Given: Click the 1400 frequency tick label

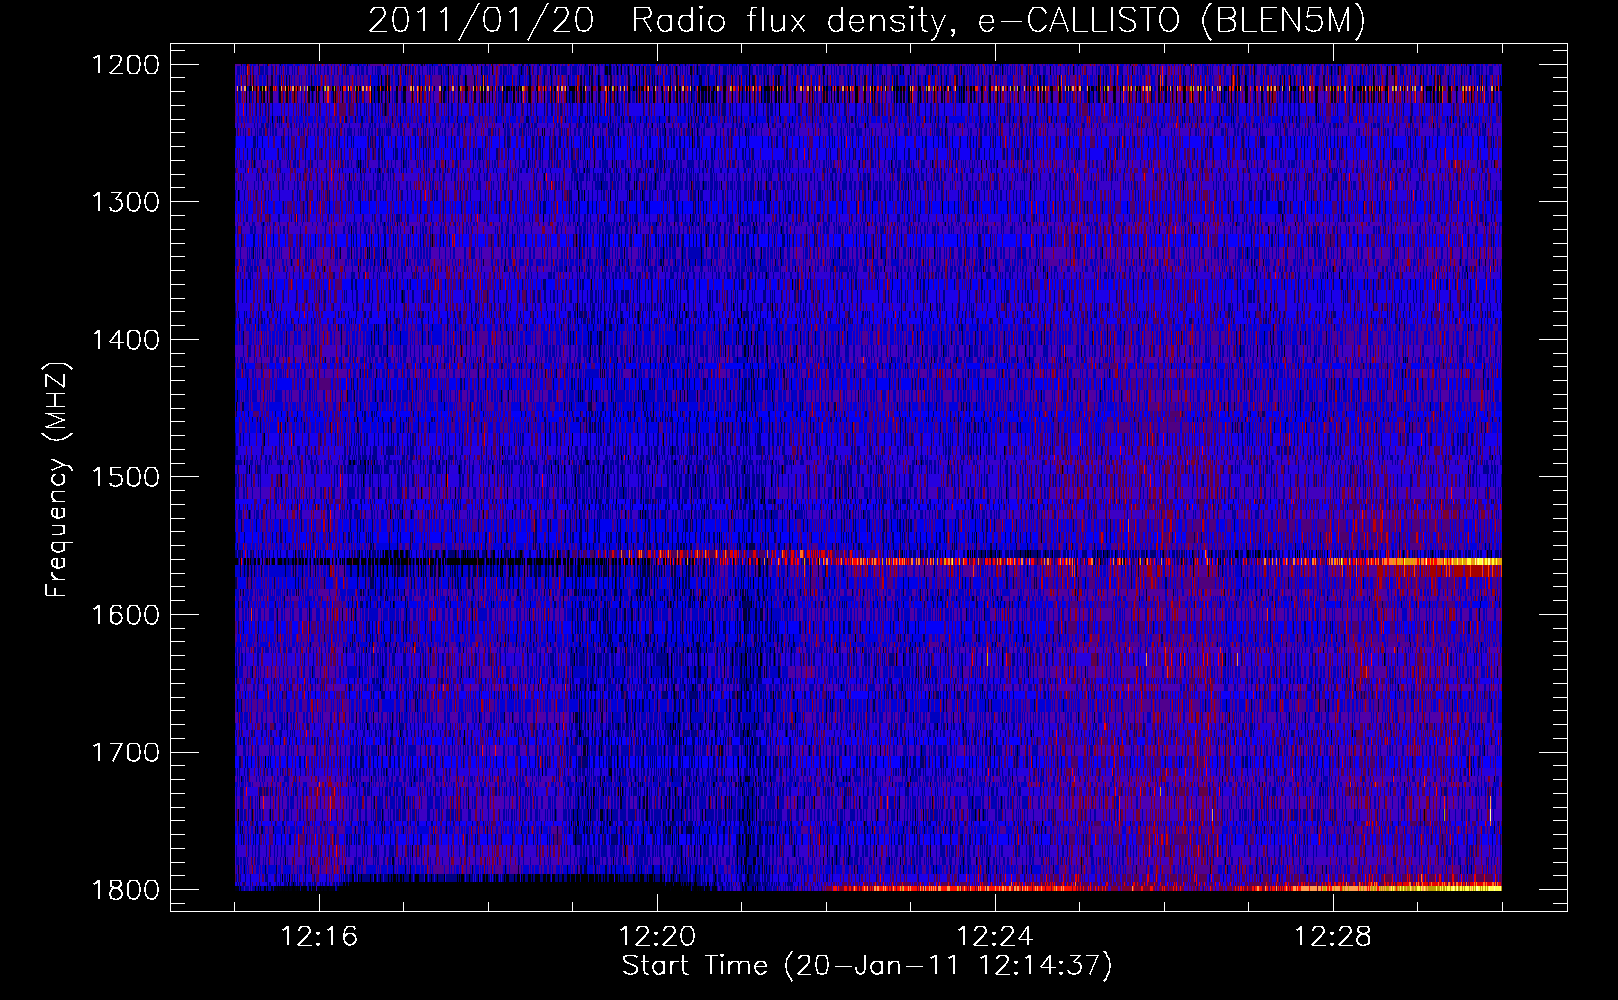Looking at the screenshot, I should pos(125,340).
